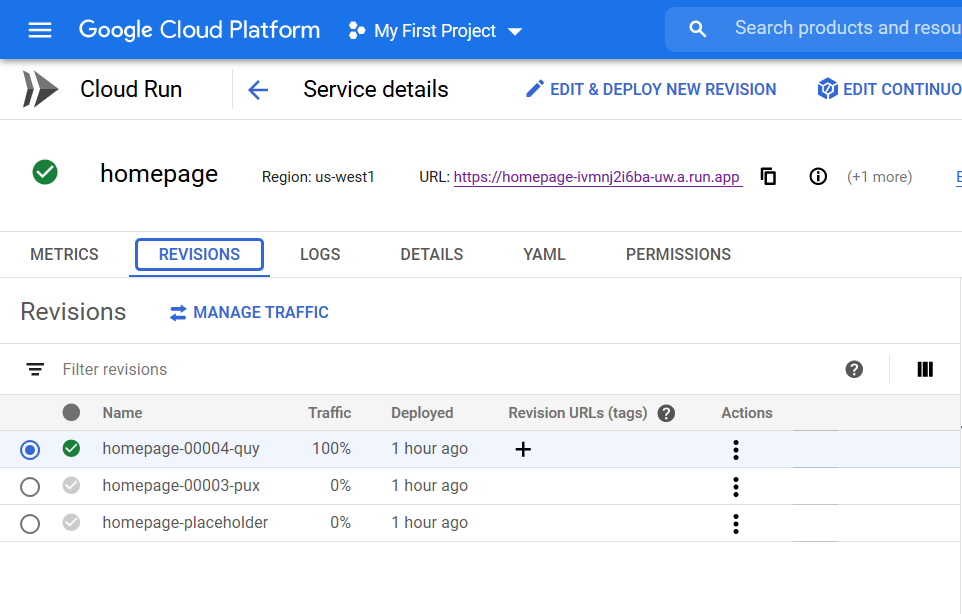Click the green status check beside homepage
This screenshot has width=962, height=614.
coord(45,172)
